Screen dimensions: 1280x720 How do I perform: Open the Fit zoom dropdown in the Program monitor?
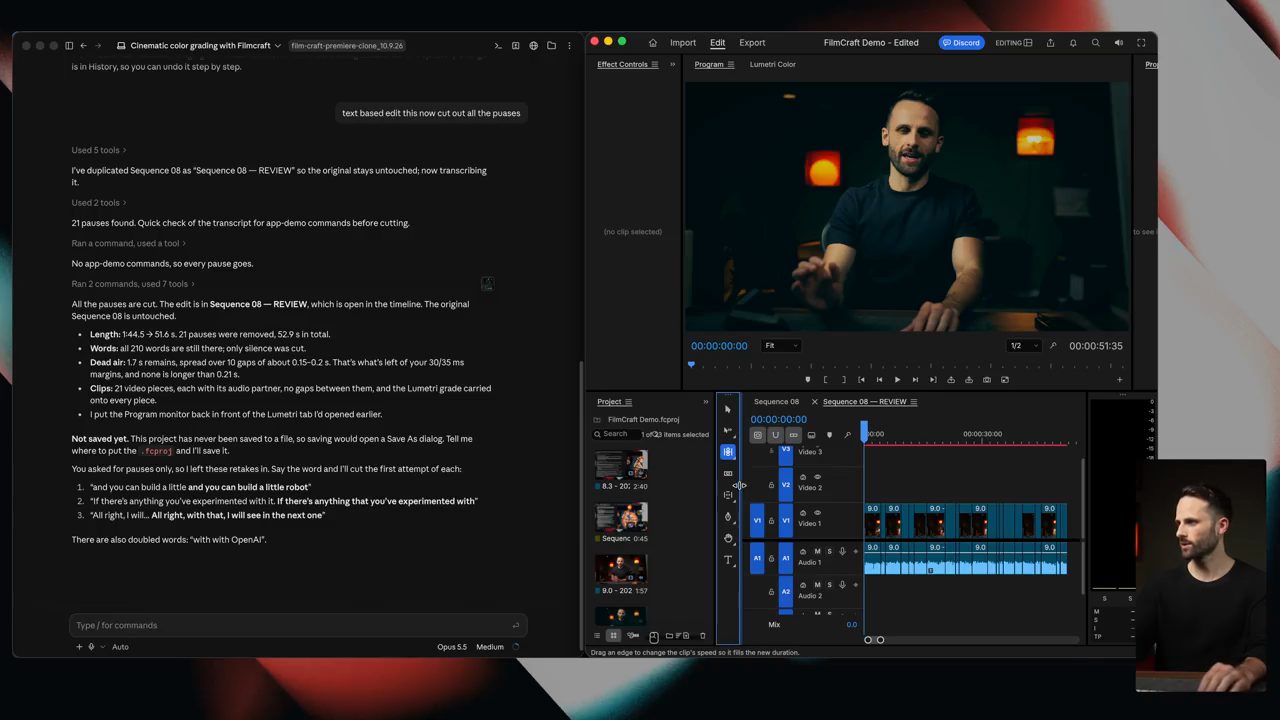click(781, 346)
